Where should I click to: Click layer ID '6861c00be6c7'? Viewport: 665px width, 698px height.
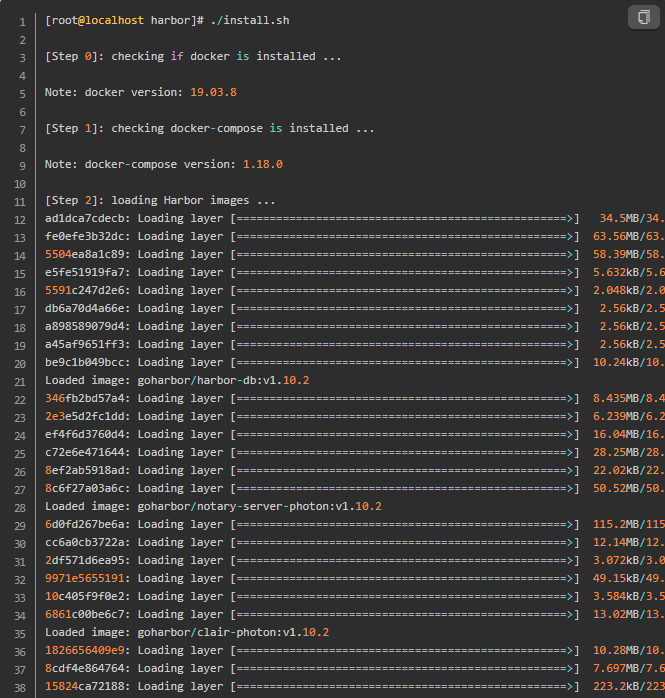85,615
